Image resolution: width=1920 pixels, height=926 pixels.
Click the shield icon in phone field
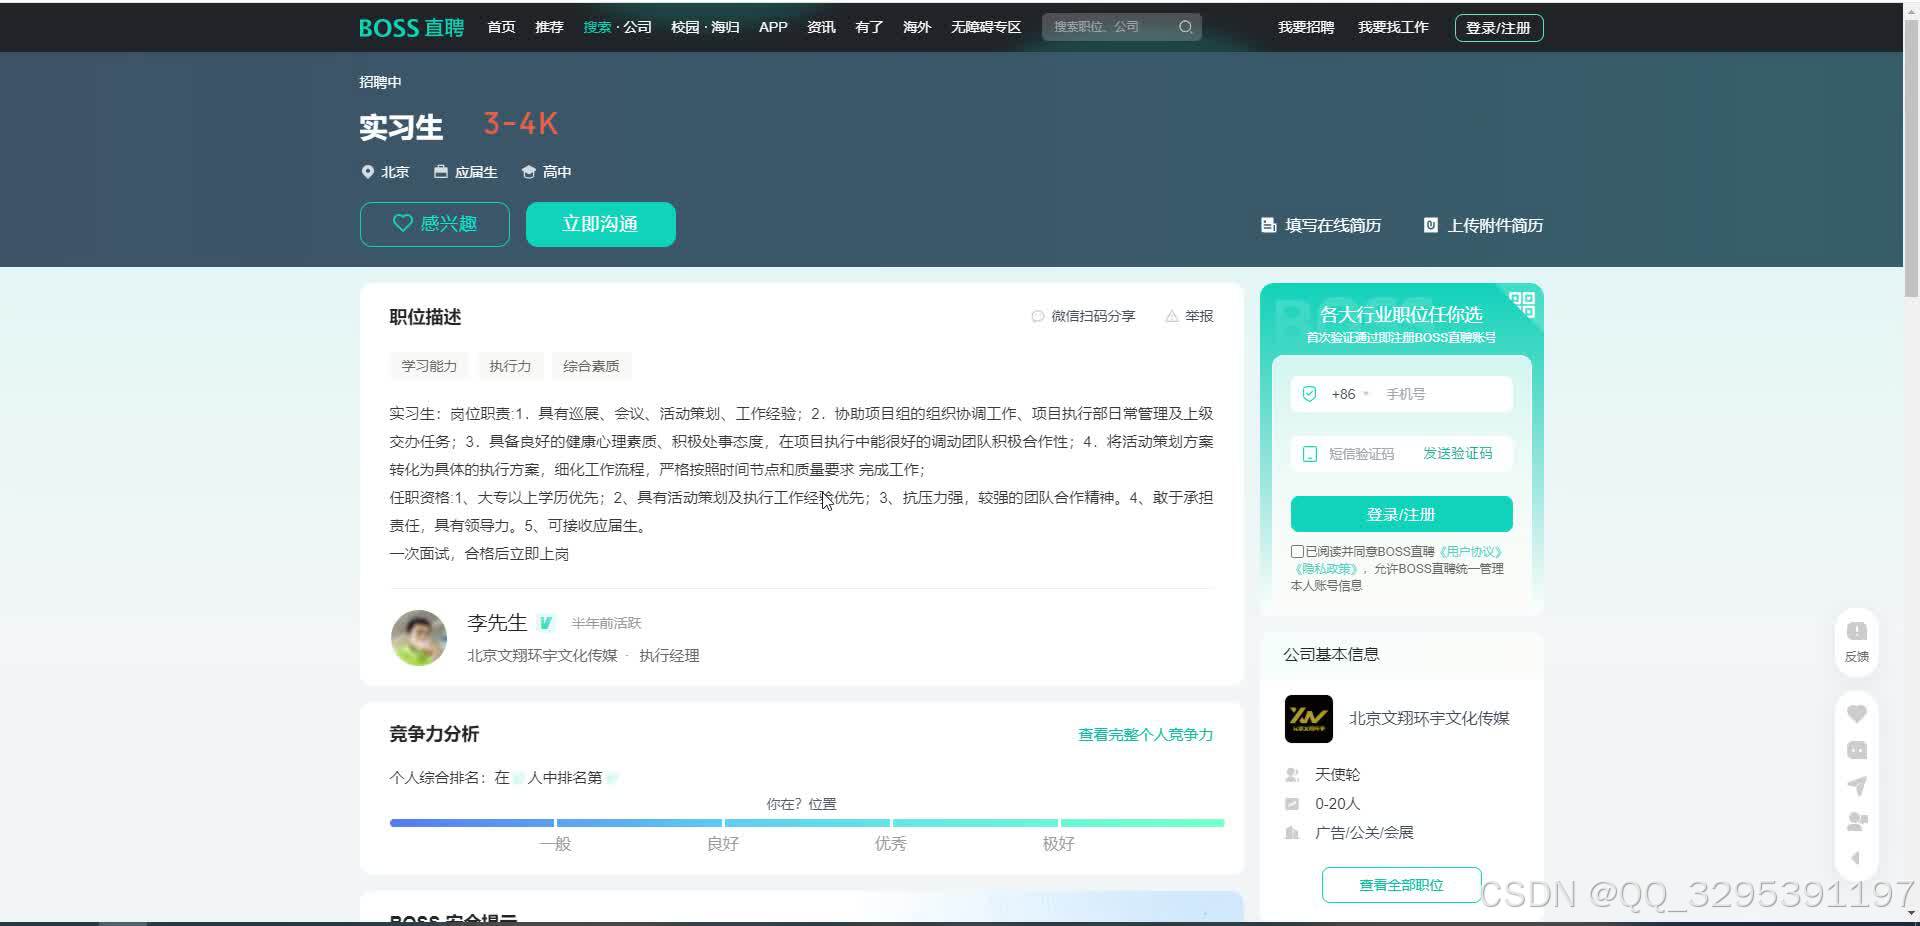(x=1309, y=394)
